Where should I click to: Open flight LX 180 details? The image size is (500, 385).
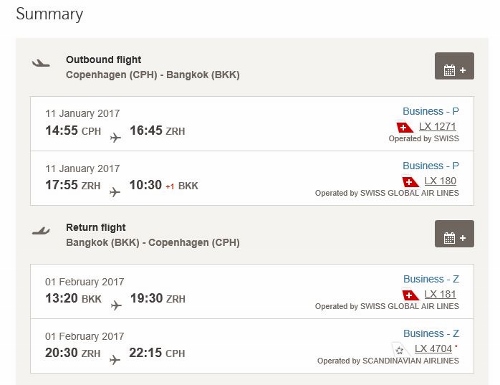(x=440, y=181)
